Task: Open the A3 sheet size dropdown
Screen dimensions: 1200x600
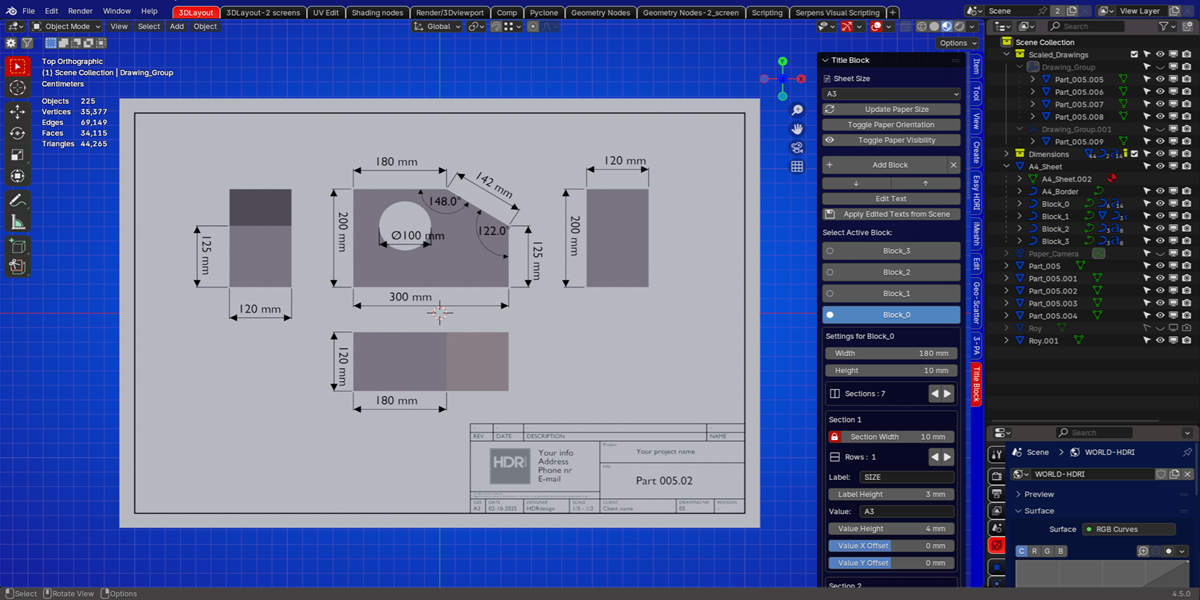Action: tap(891, 94)
